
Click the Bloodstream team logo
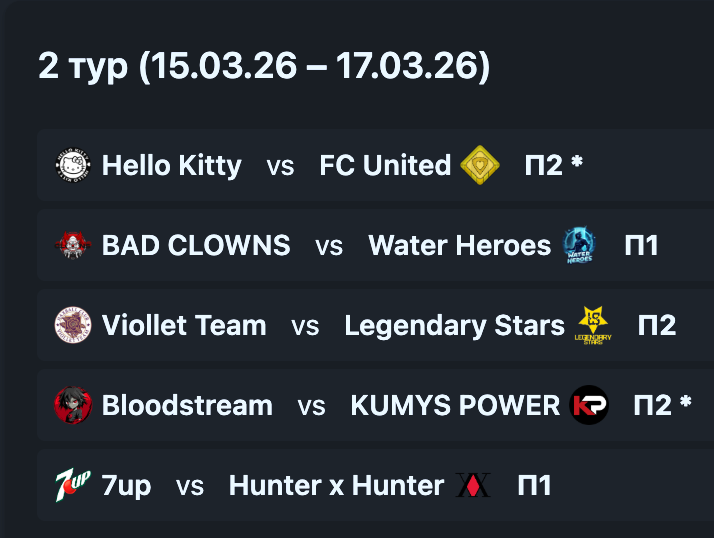73,405
